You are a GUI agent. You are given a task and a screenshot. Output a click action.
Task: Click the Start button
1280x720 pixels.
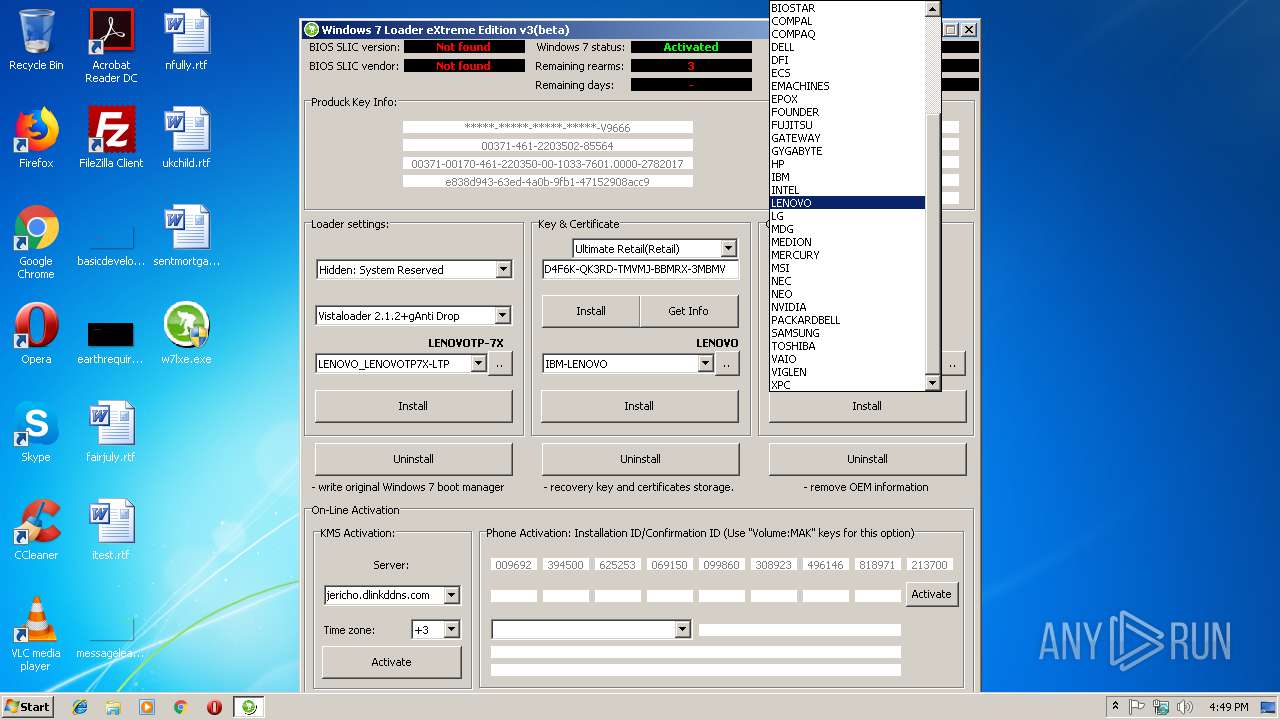28,707
